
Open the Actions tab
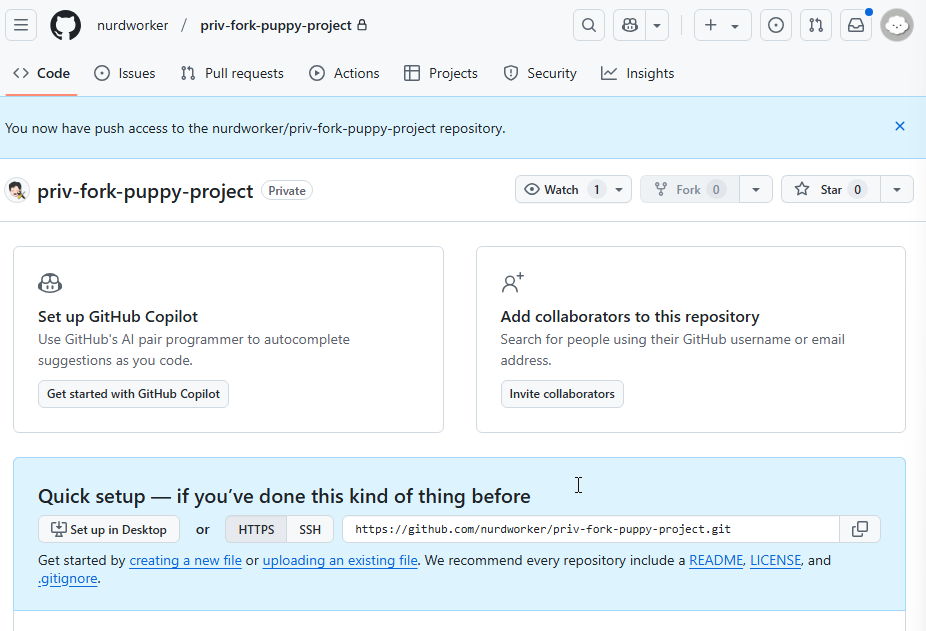tap(344, 73)
